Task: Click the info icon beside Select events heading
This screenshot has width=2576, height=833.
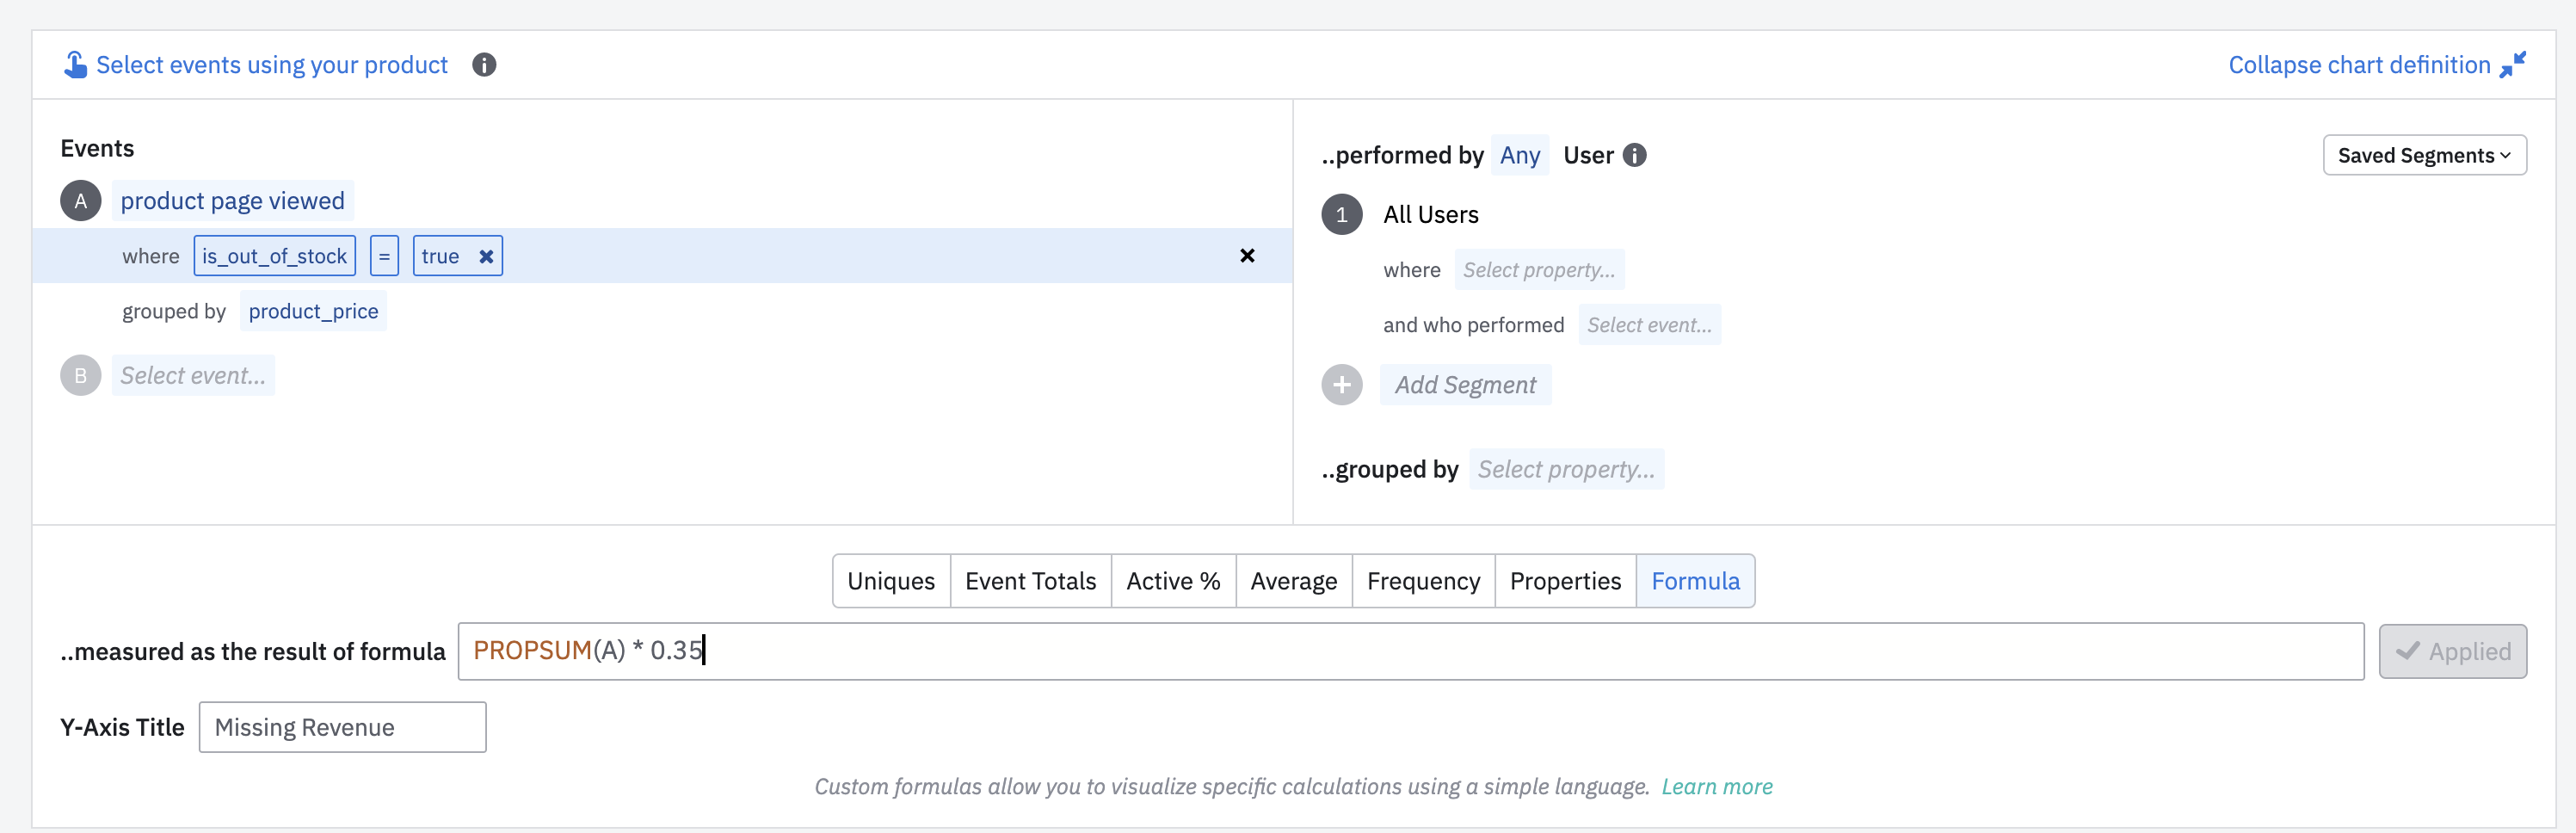Action: tap(484, 65)
